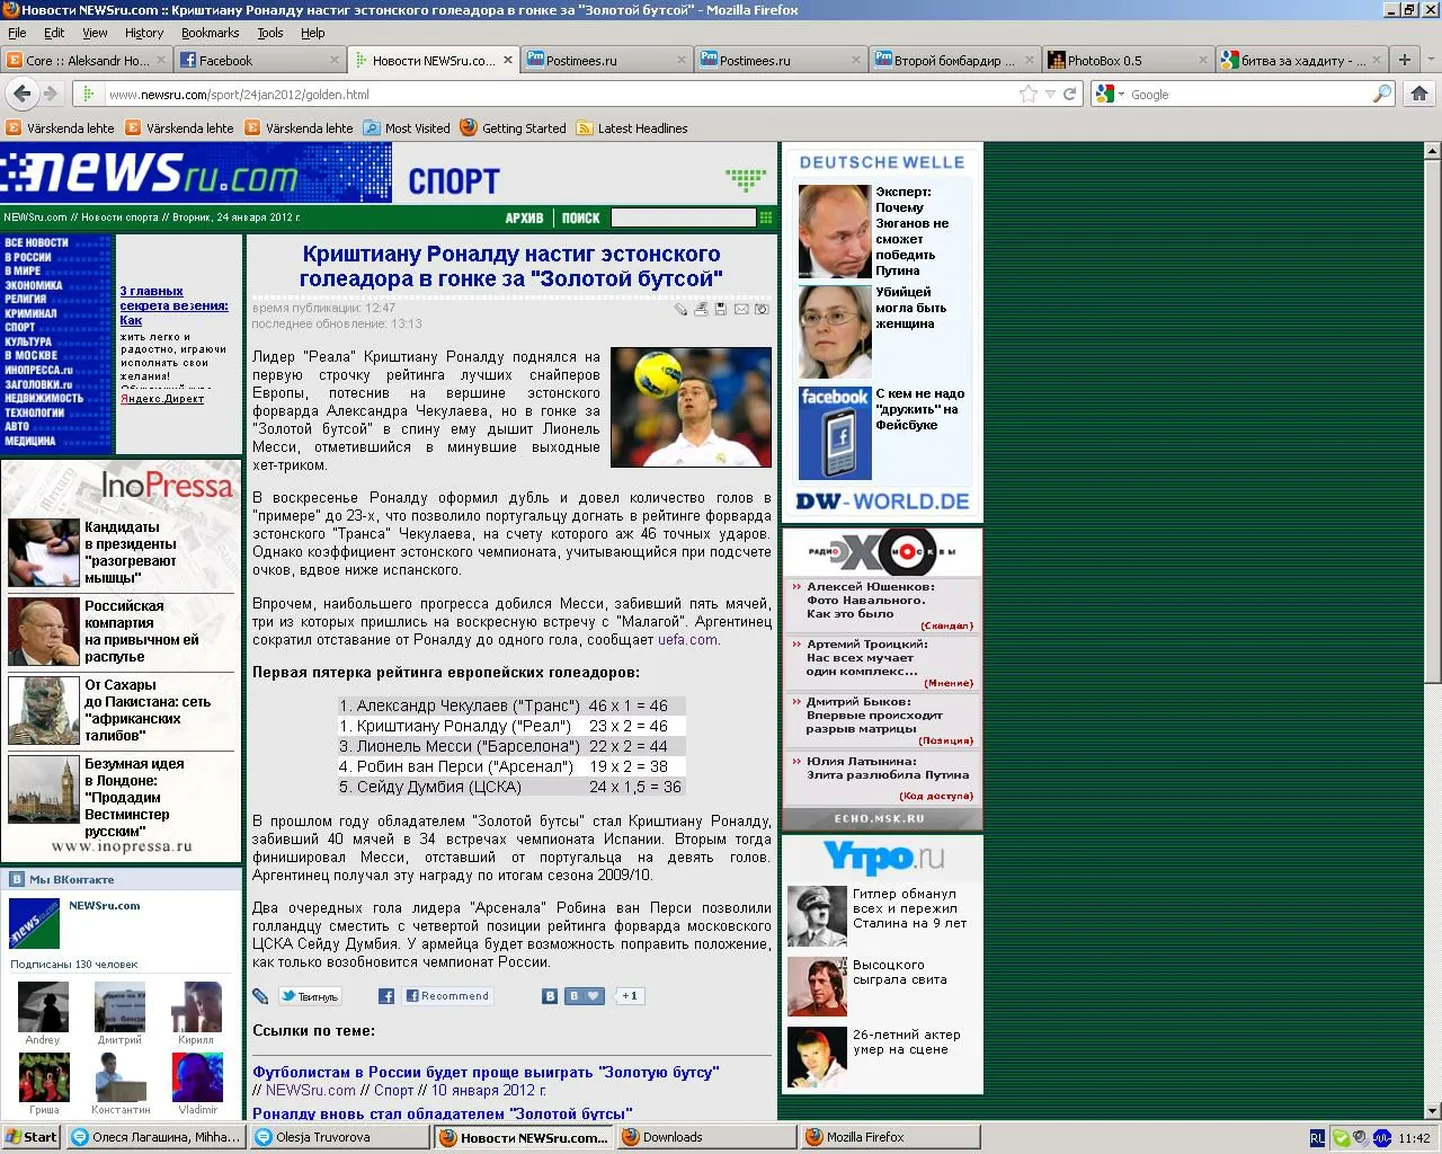
Task: Open InoPressa Westminster story thumbnail
Action: (x=44, y=790)
